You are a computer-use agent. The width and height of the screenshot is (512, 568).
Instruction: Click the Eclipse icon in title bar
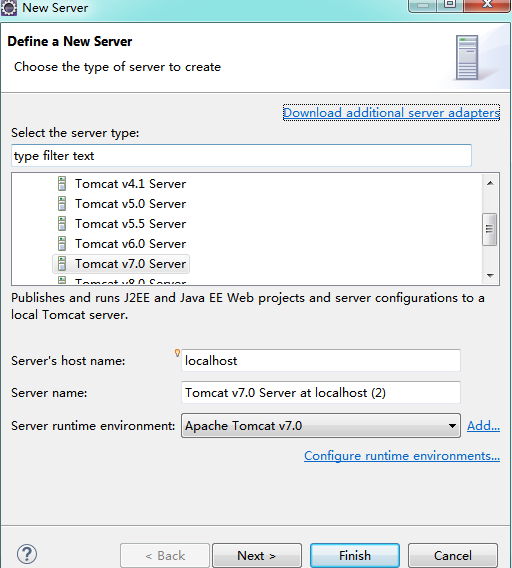coord(9,8)
